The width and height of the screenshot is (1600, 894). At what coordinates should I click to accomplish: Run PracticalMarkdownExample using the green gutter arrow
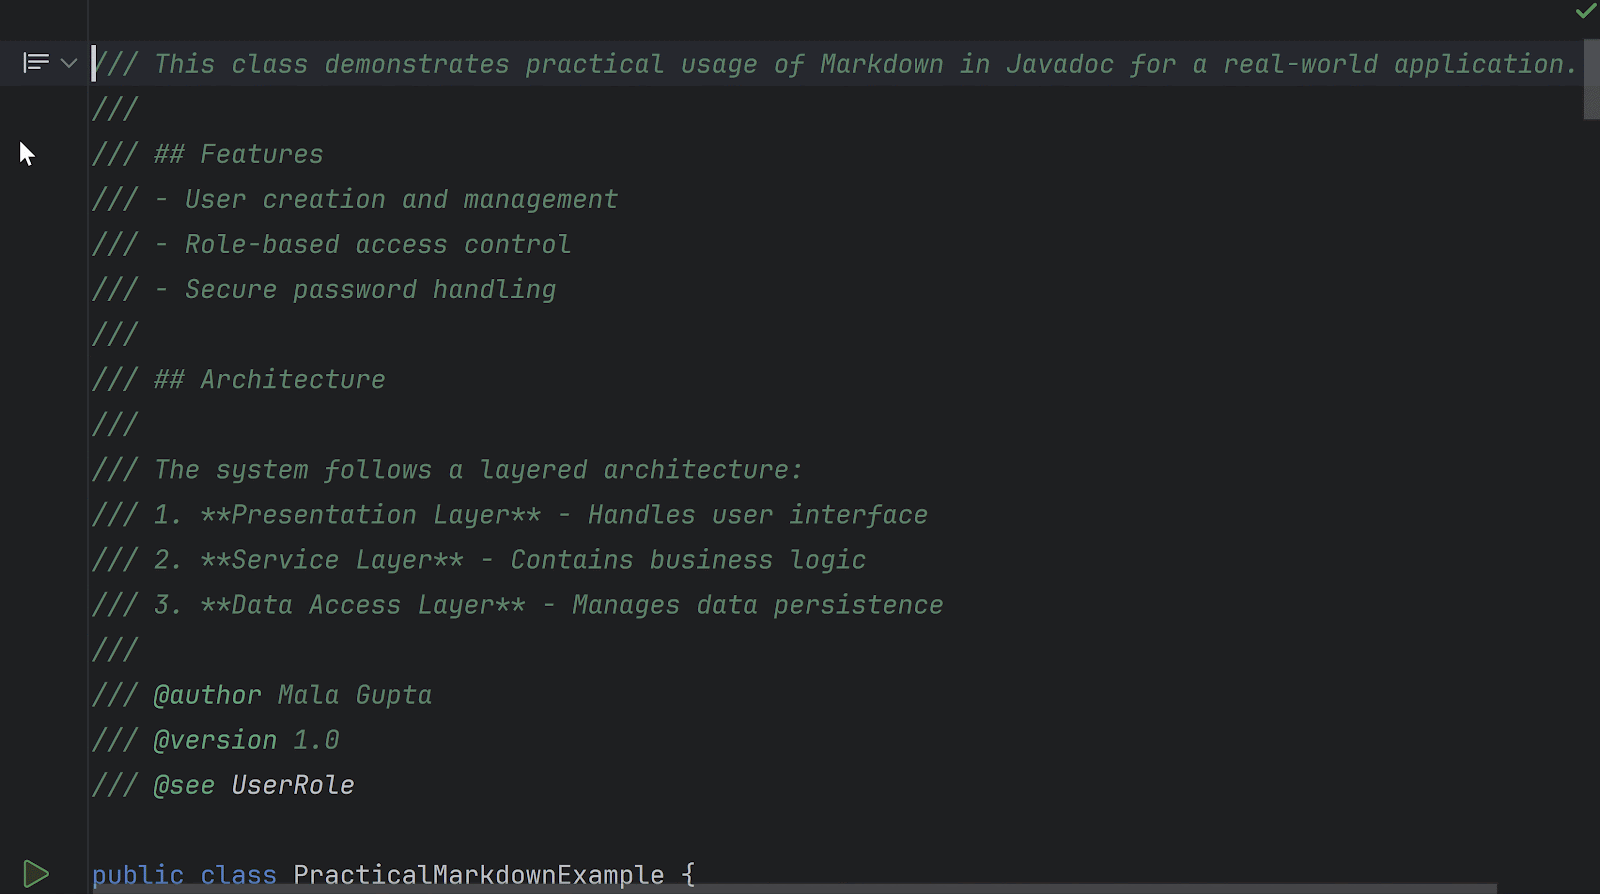point(35,874)
